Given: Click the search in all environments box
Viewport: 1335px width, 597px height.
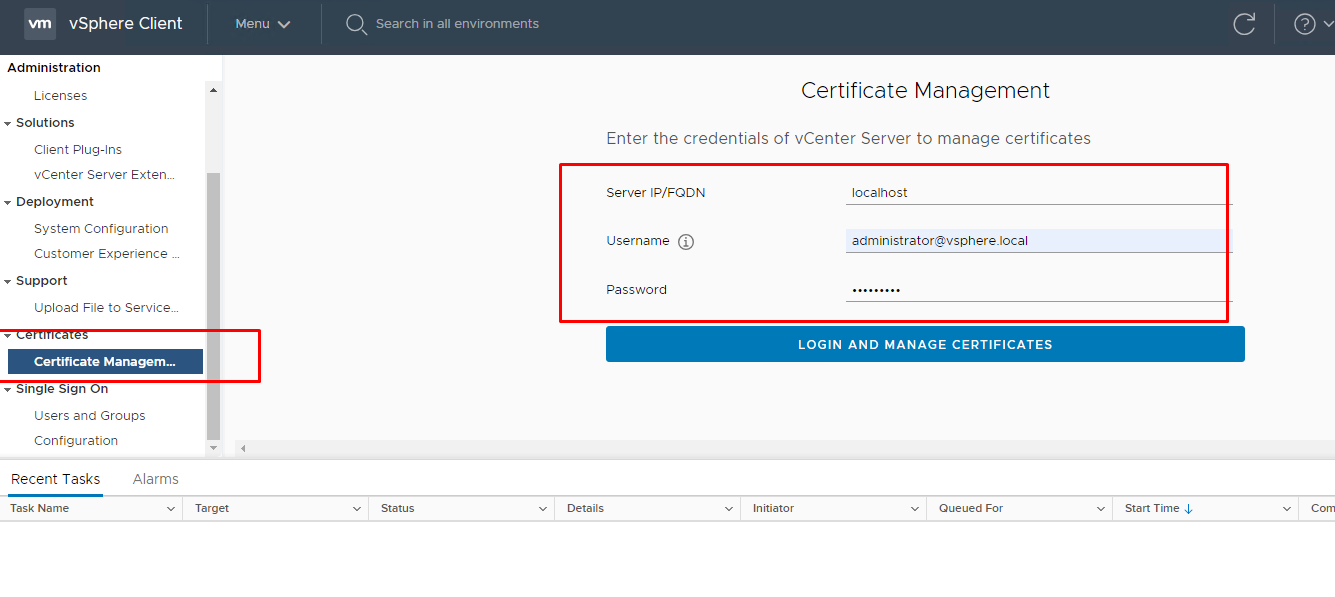Looking at the screenshot, I should pyautogui.click(x=457, y=24).
